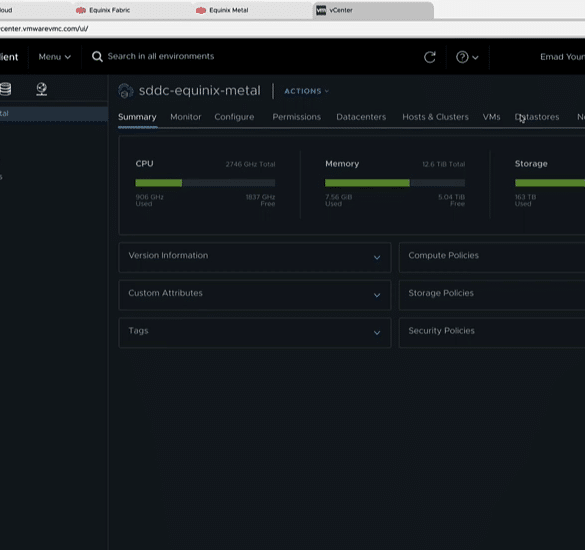The height and width of the screenshot is (550, 585).
Task: Switch to the VMs tab
Action: (491, 117)
